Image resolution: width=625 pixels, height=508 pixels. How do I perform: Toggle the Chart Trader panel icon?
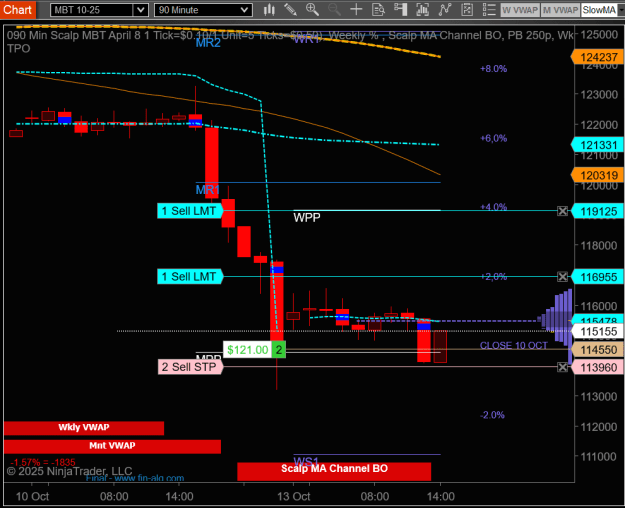pos(400,10)
